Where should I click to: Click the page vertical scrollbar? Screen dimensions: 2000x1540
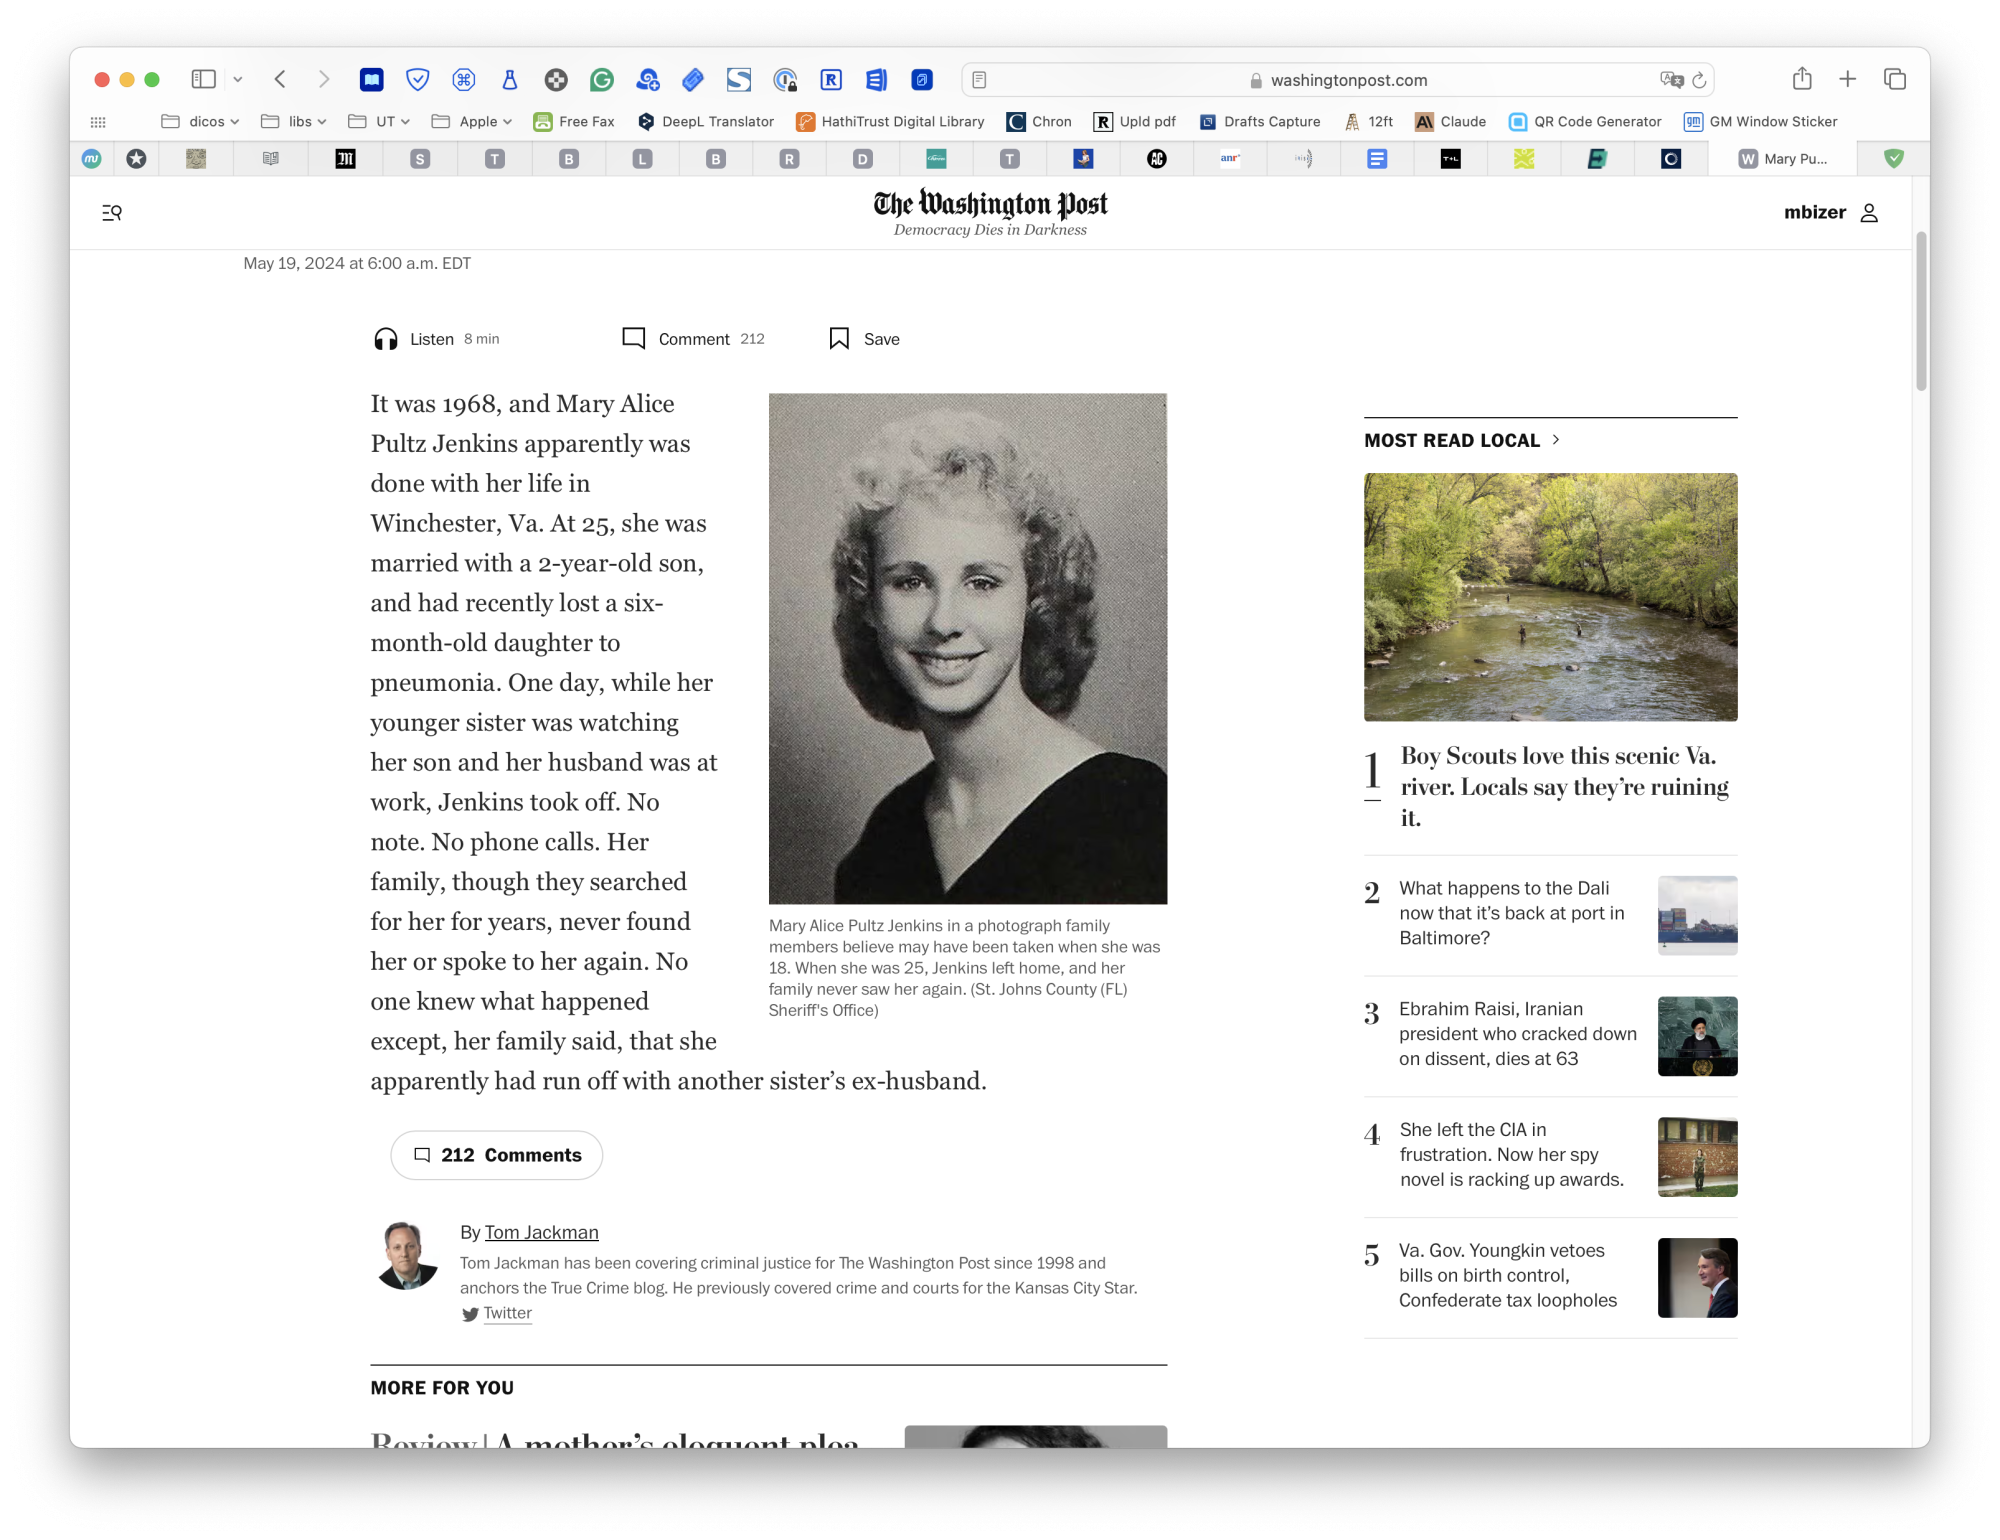pos(1921,312)
